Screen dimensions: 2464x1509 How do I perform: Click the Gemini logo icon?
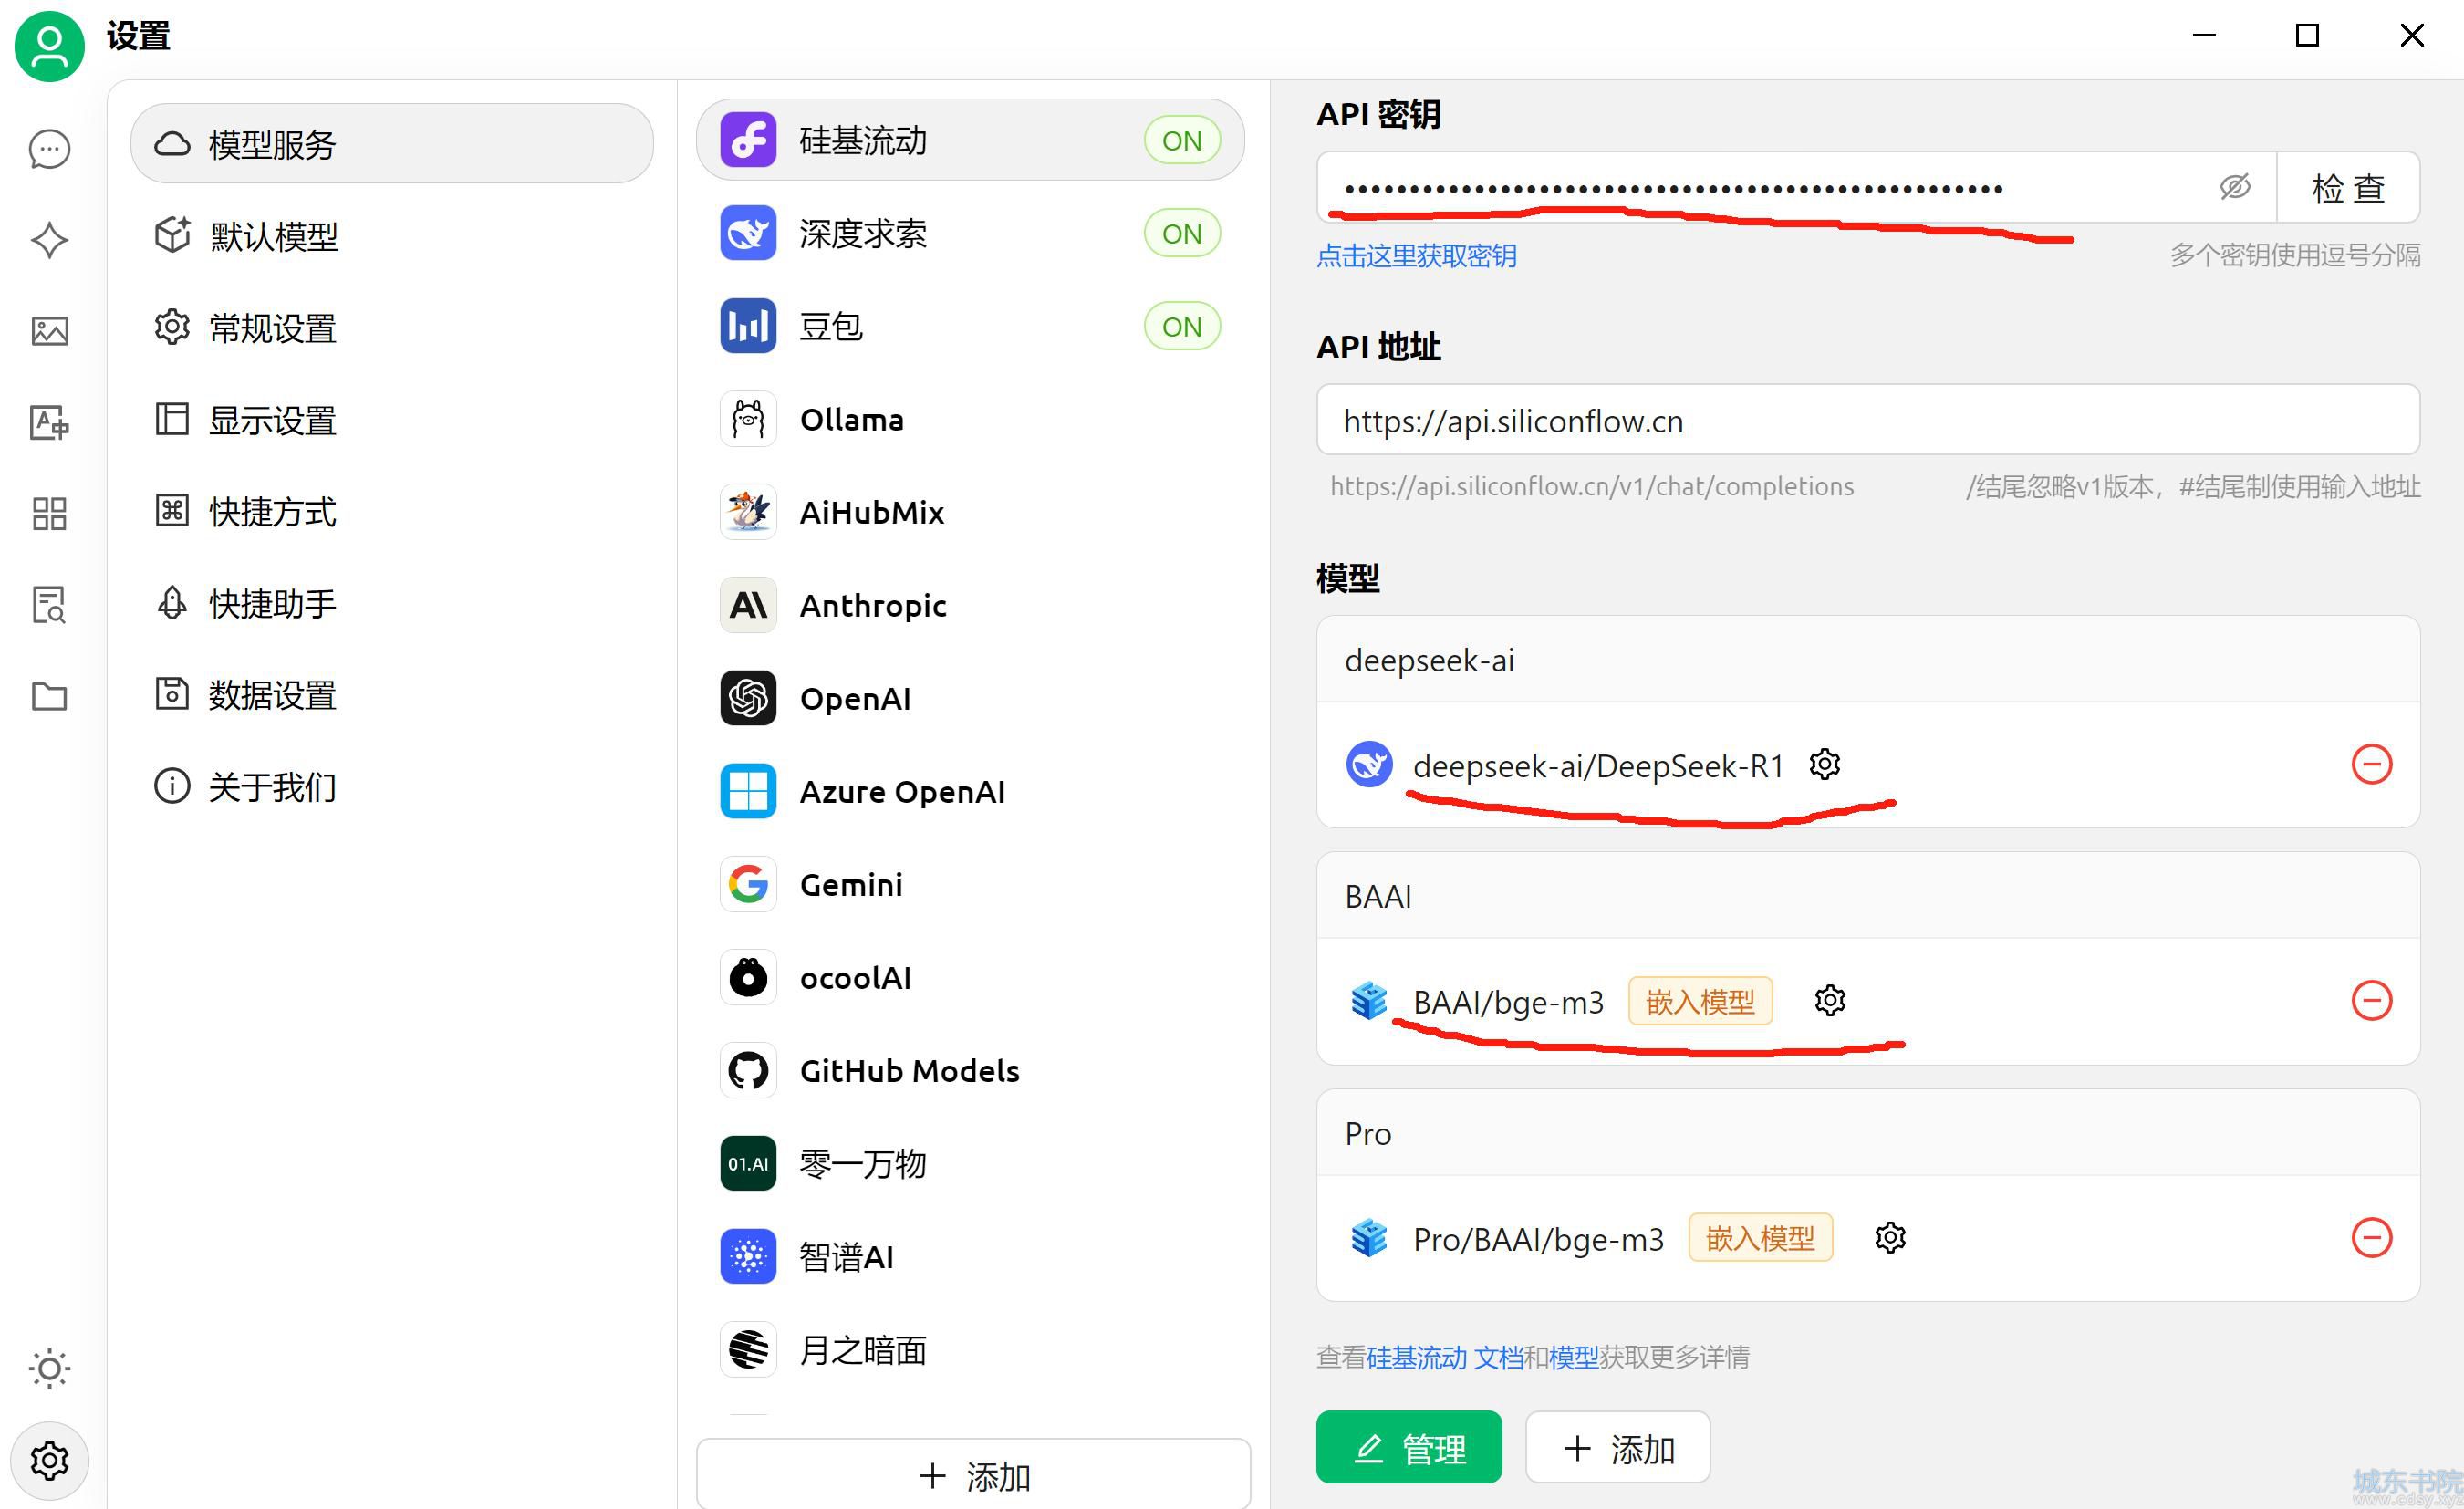[748, 884]
